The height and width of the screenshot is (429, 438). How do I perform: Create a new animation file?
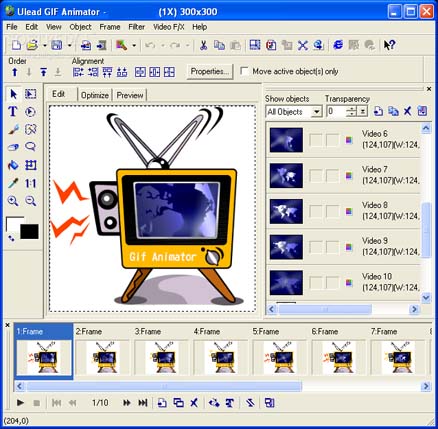click(x=16, y=45)
